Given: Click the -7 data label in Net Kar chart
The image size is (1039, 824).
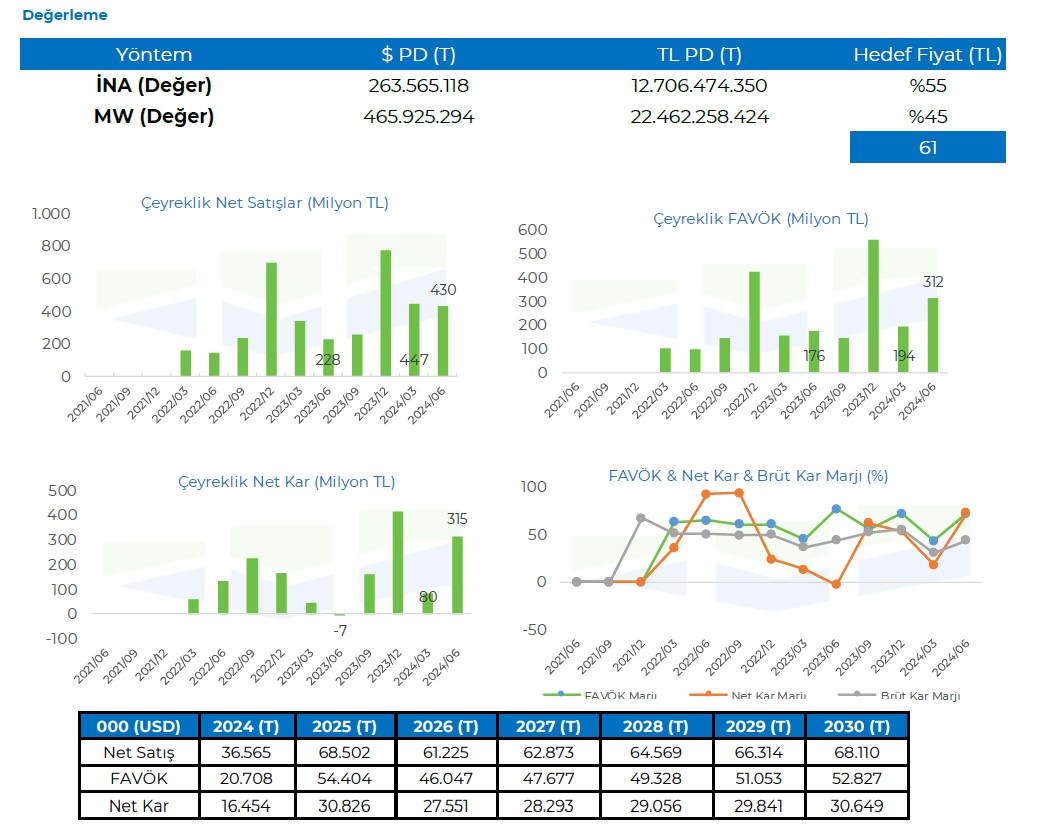Looking at the screenshot, I should point(340,631).
